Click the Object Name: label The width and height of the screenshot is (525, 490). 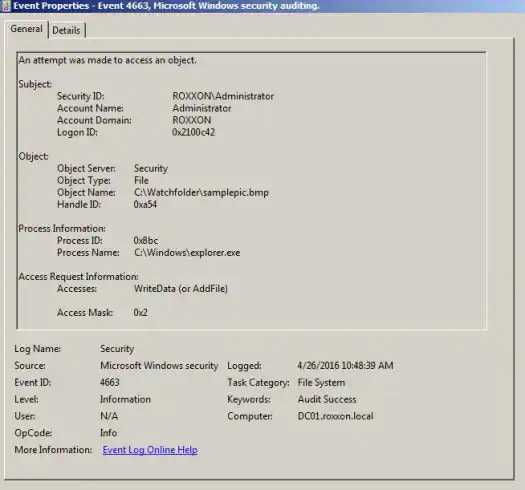coord(86,193)
